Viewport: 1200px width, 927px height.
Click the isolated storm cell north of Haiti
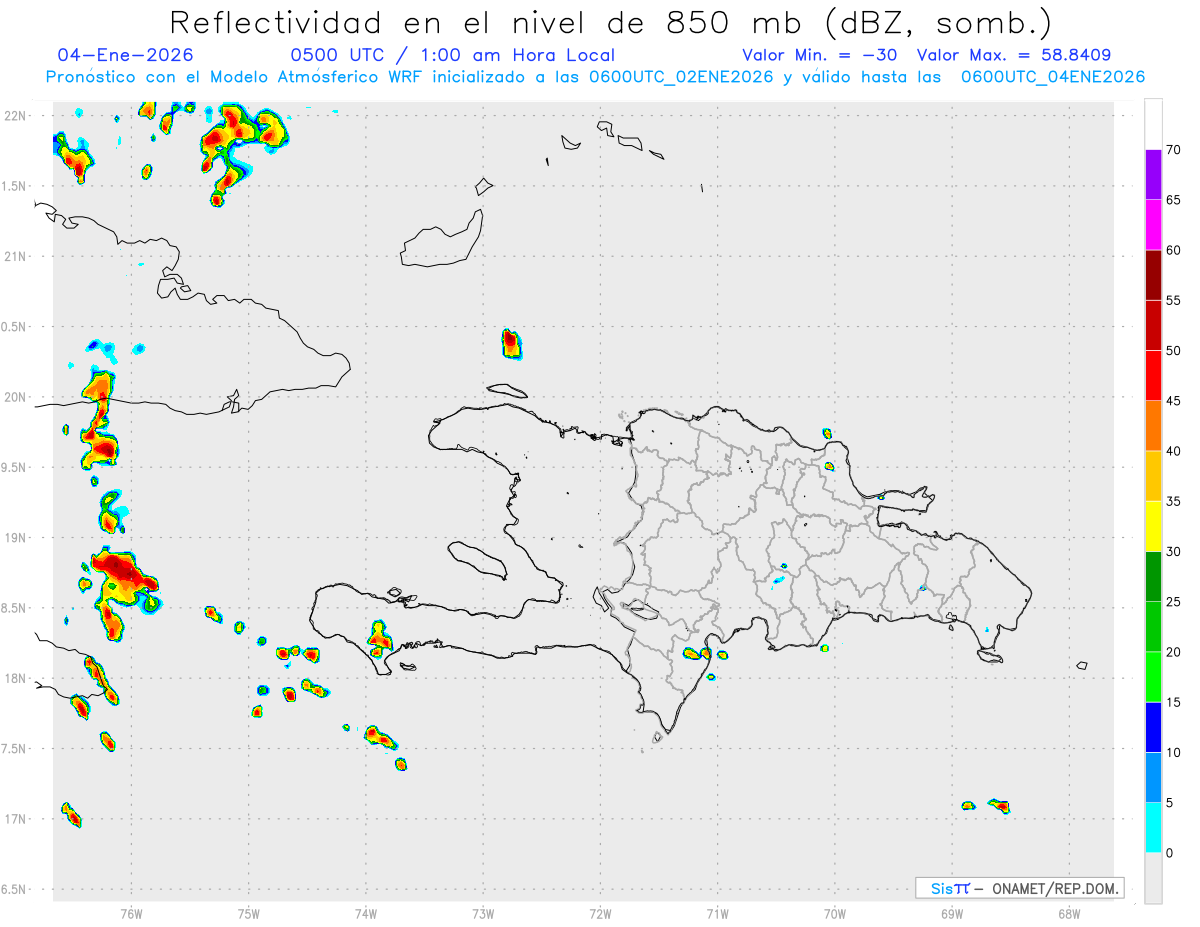(x=511, y=344)
